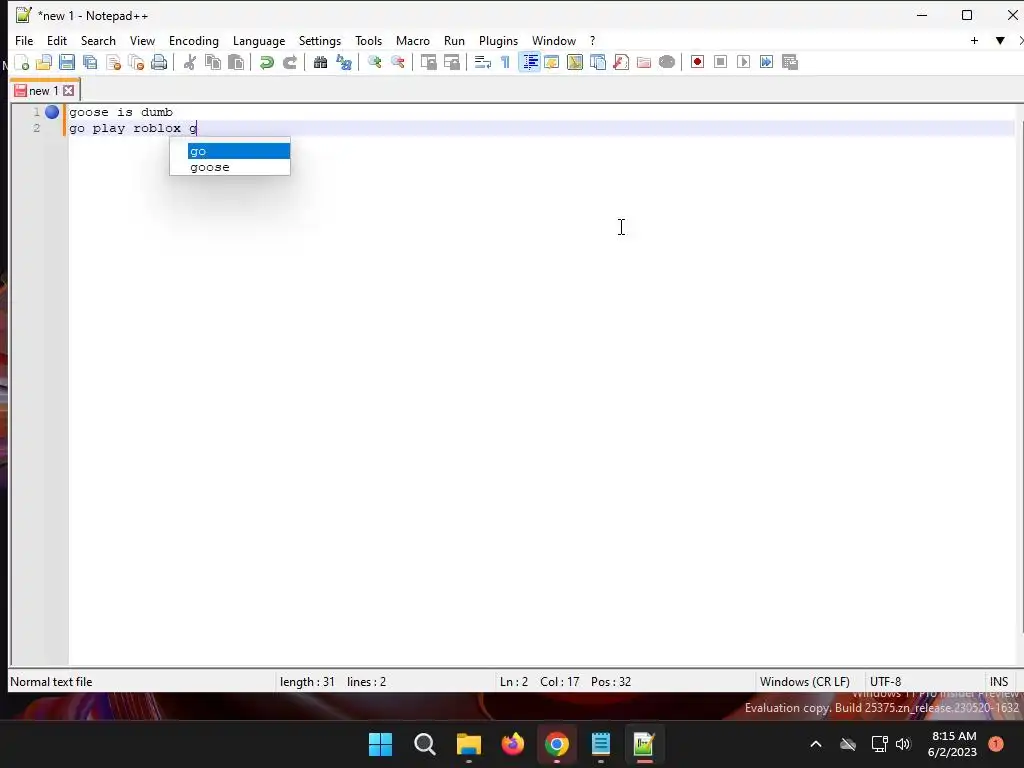Cut selection with the scissors icon
Image resolution: width=1024 pixels, height=768 pixels.
point(189,62)
